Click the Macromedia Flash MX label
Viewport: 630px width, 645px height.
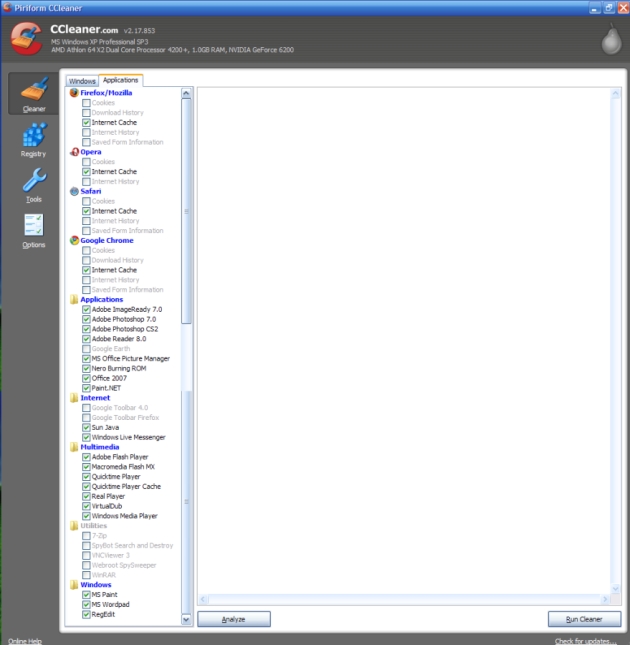pos(123,467)
